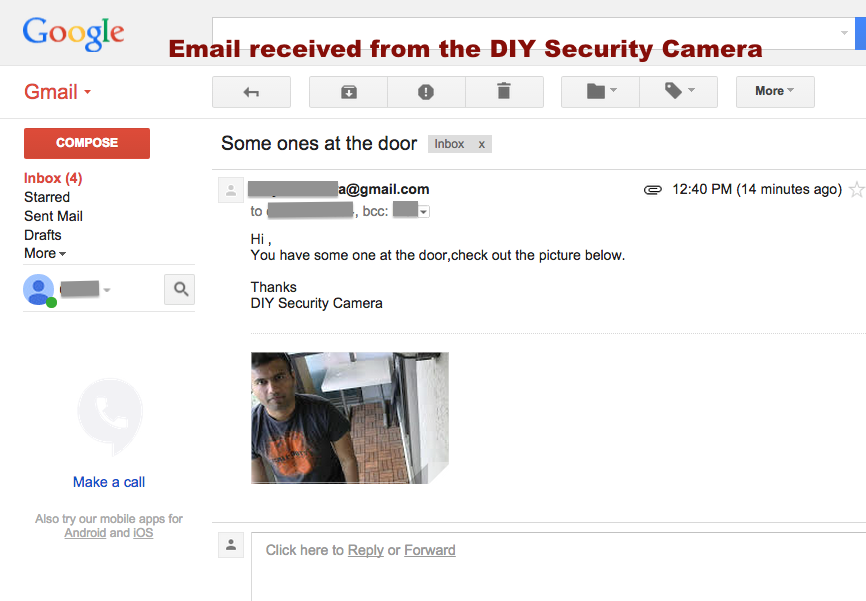
Task: Open Inbox (4) folder
Action: [x=53, y=178]
